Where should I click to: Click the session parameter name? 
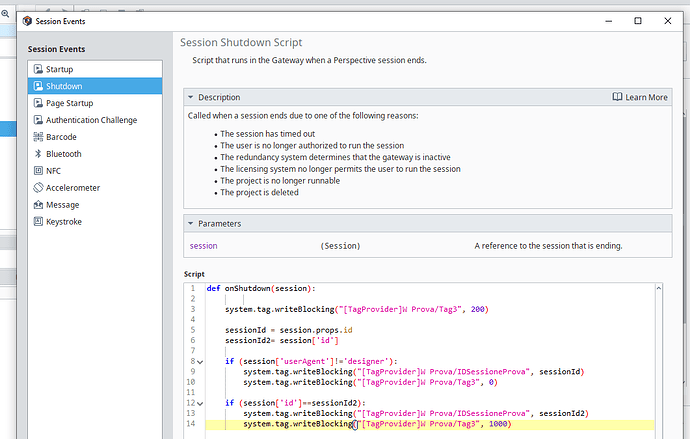(203, 246)
